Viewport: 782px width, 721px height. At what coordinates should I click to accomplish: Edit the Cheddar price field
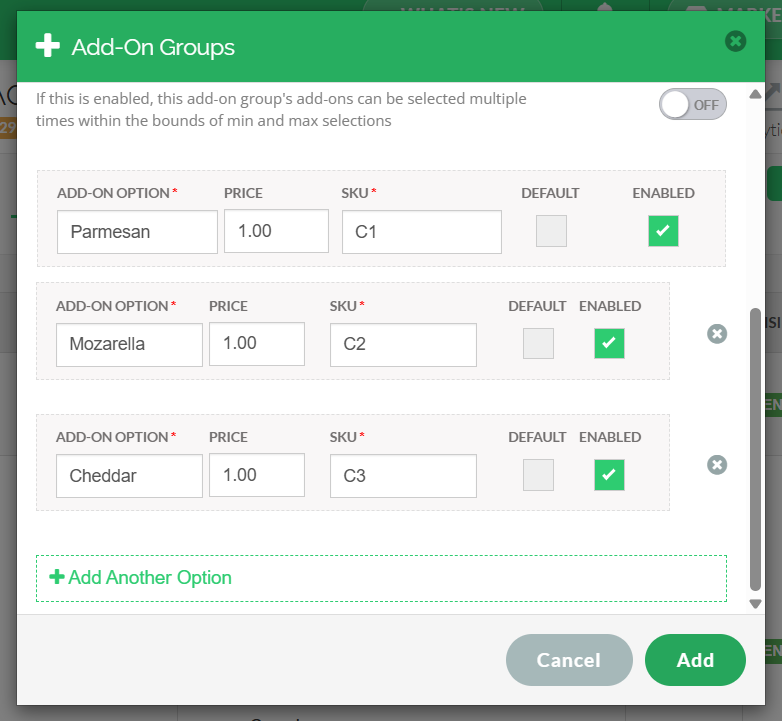(x=257, y=475)
